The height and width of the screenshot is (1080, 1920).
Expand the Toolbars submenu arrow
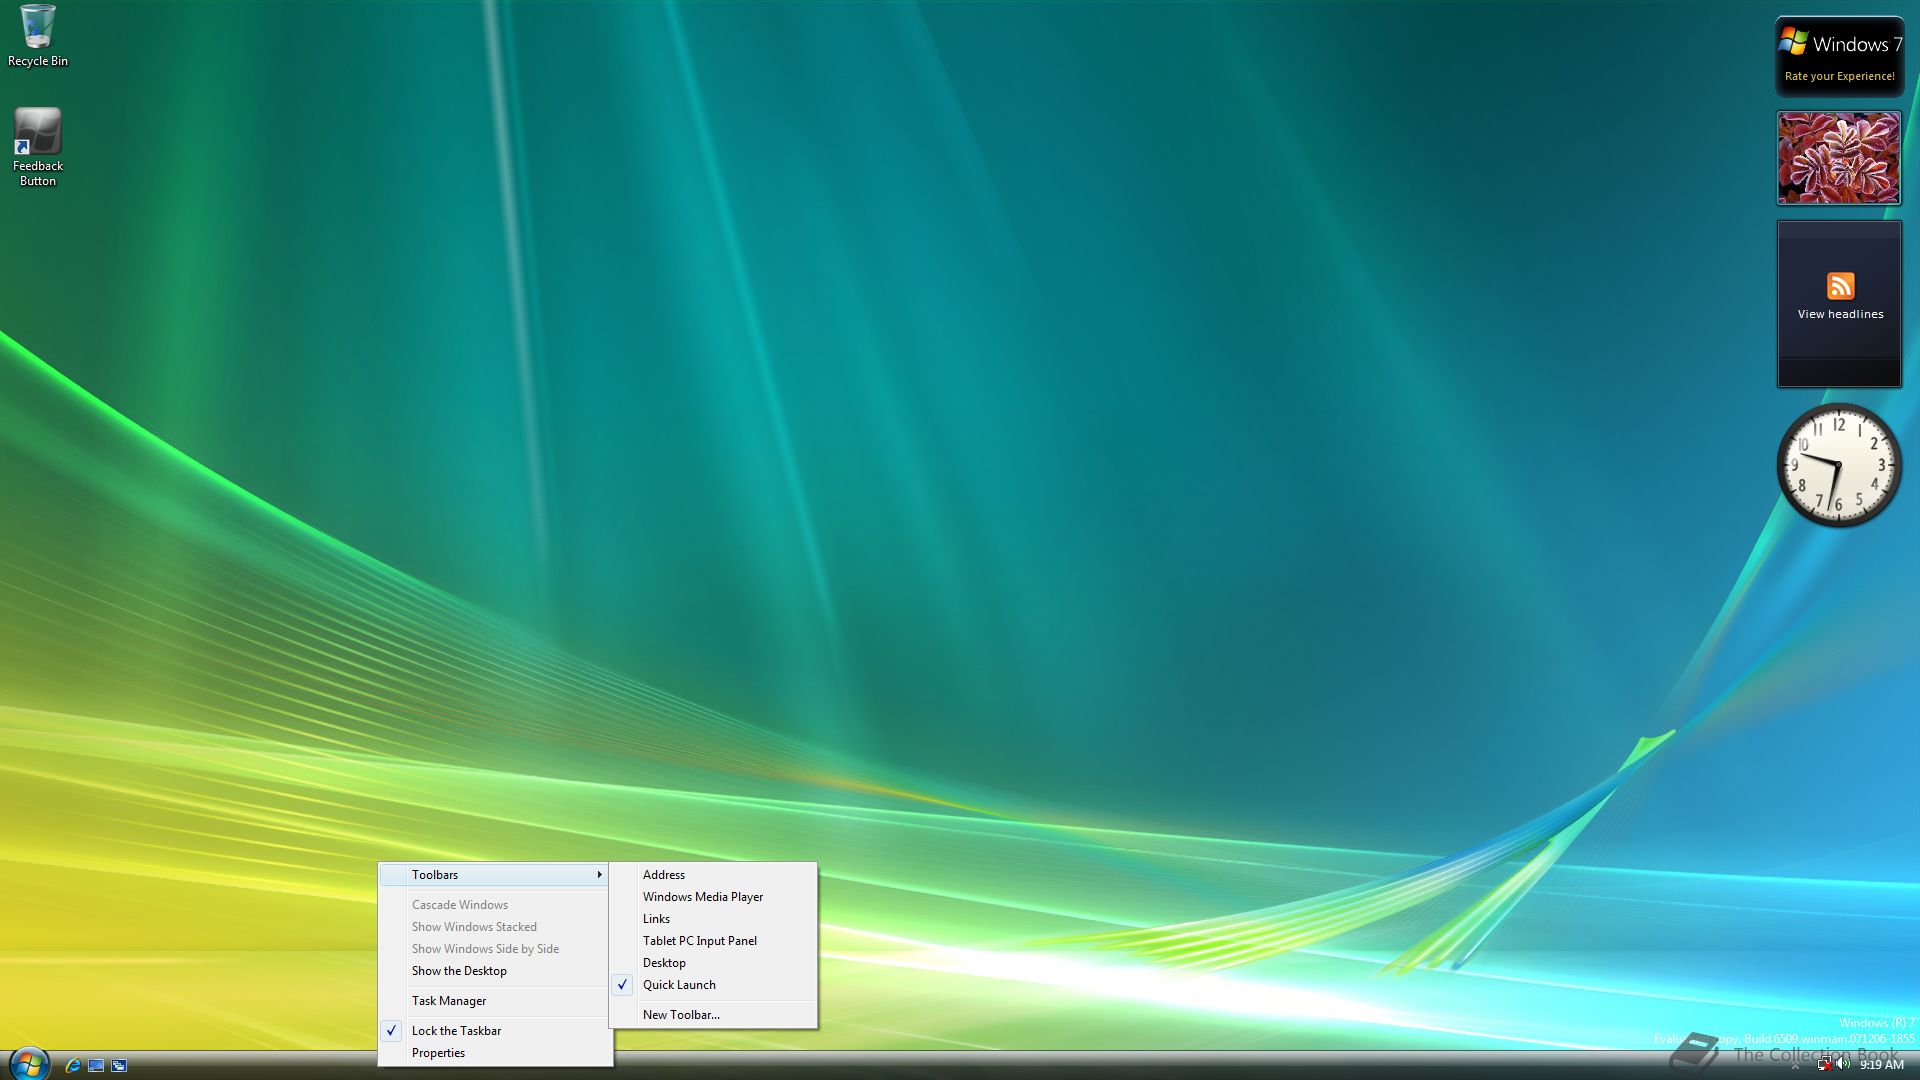click(x=599, y=875)
